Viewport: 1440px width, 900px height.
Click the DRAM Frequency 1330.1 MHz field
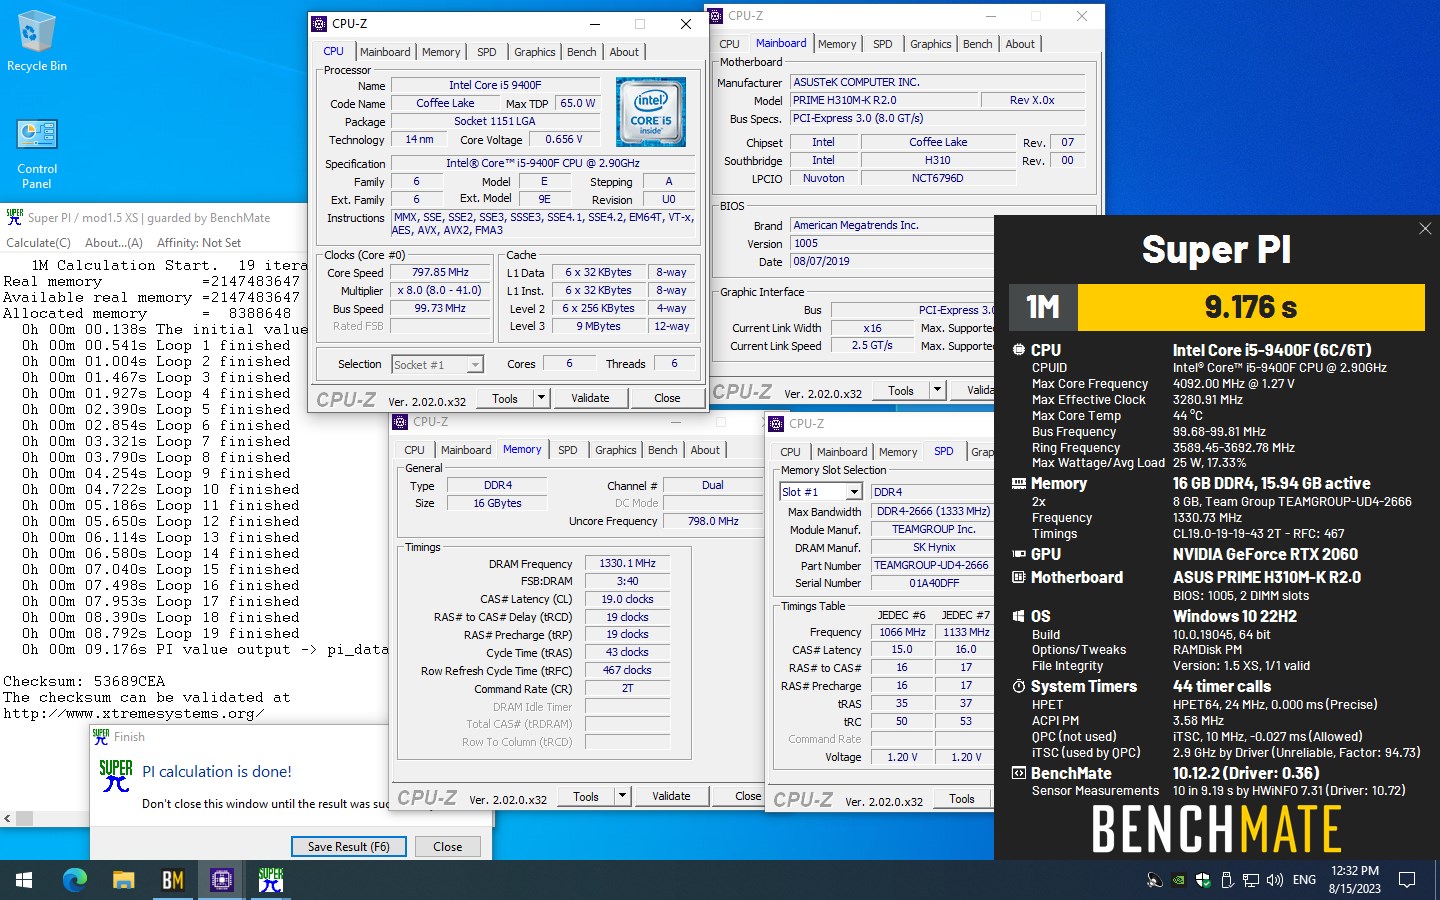[x=627, y=563]
